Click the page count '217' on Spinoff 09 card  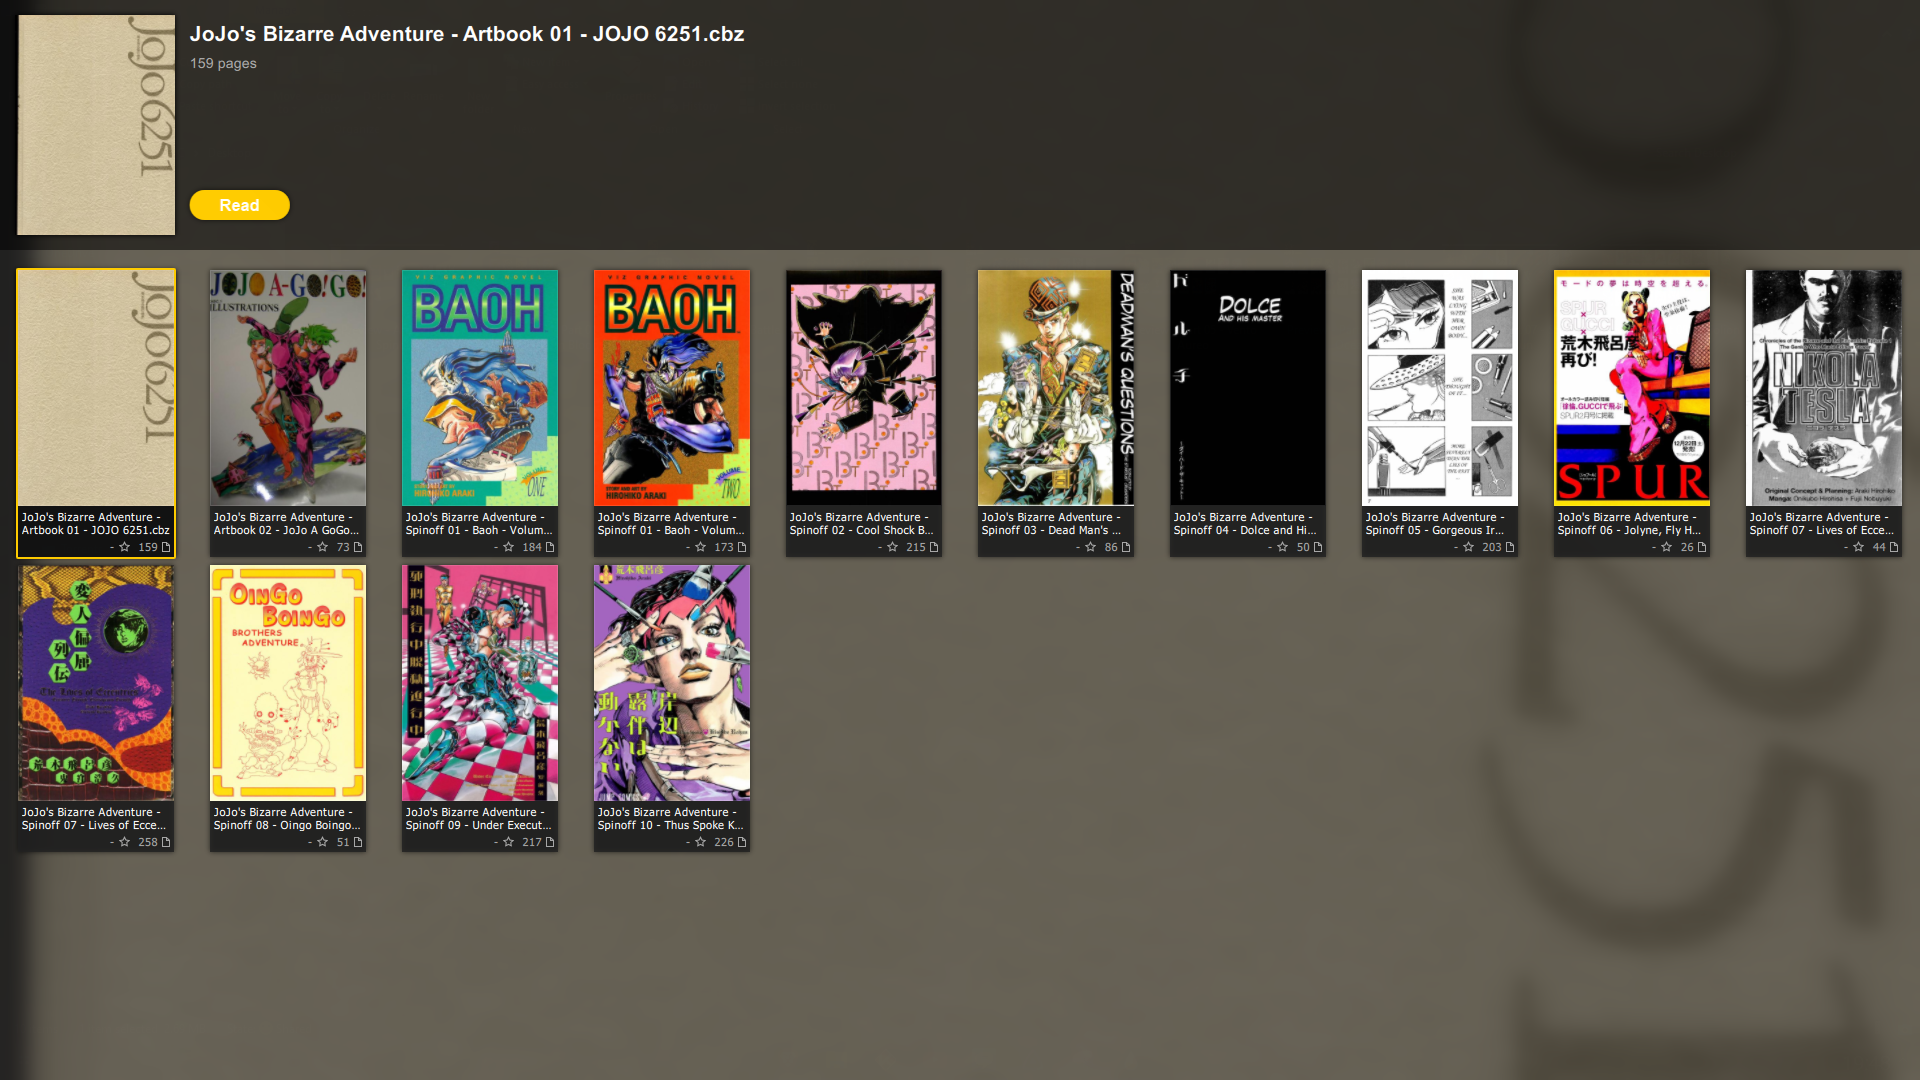click(x=532, y=842)
